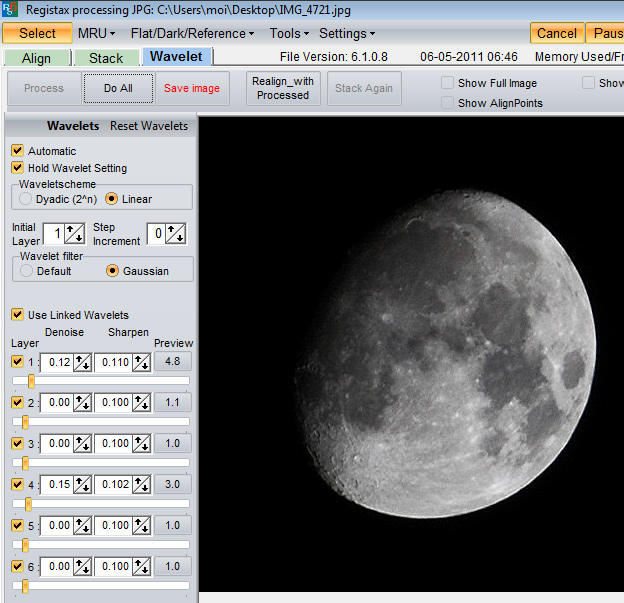
Task: Click Layer 4 Denoise spinner arrows
Action: click(82, 485)
